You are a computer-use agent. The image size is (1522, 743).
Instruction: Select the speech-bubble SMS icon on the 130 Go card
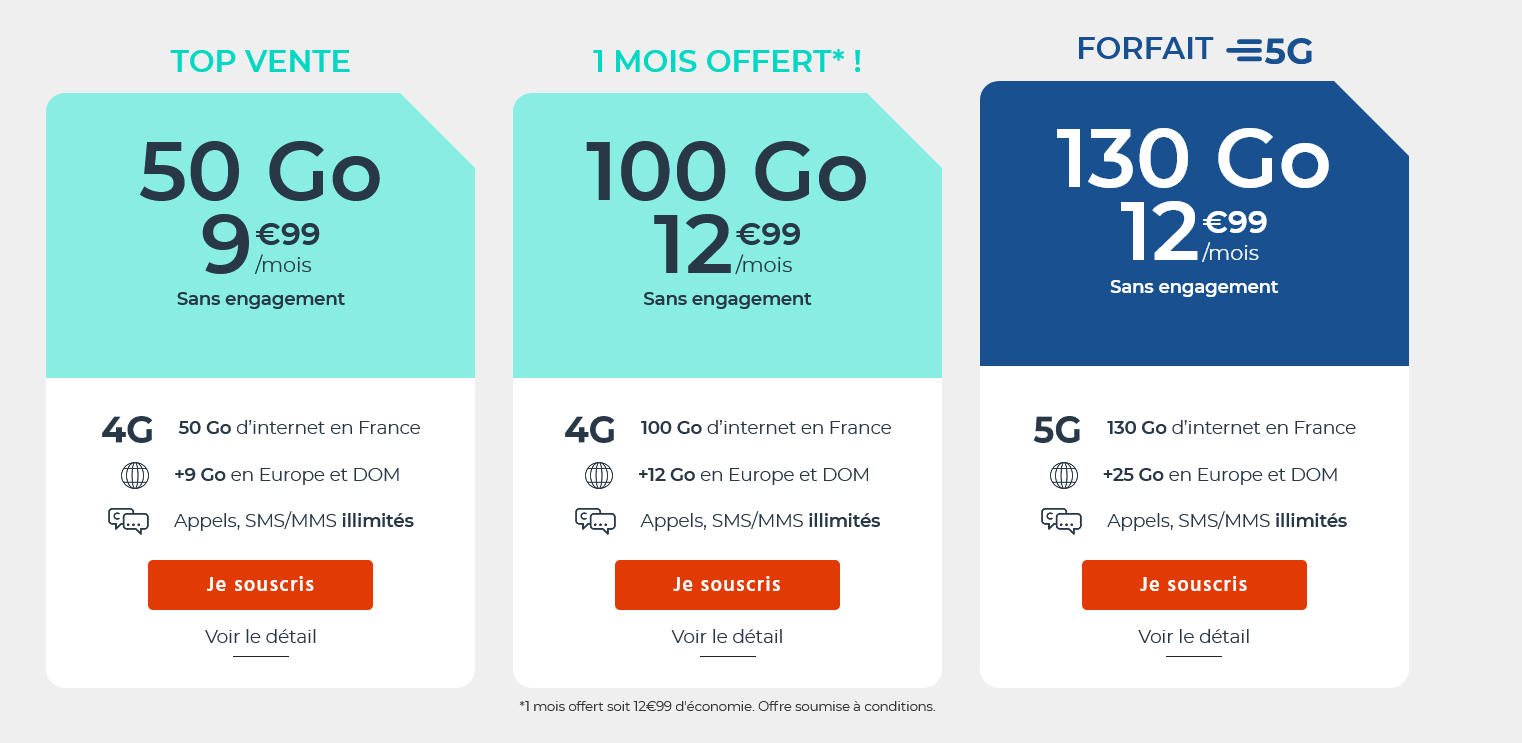1062,520
